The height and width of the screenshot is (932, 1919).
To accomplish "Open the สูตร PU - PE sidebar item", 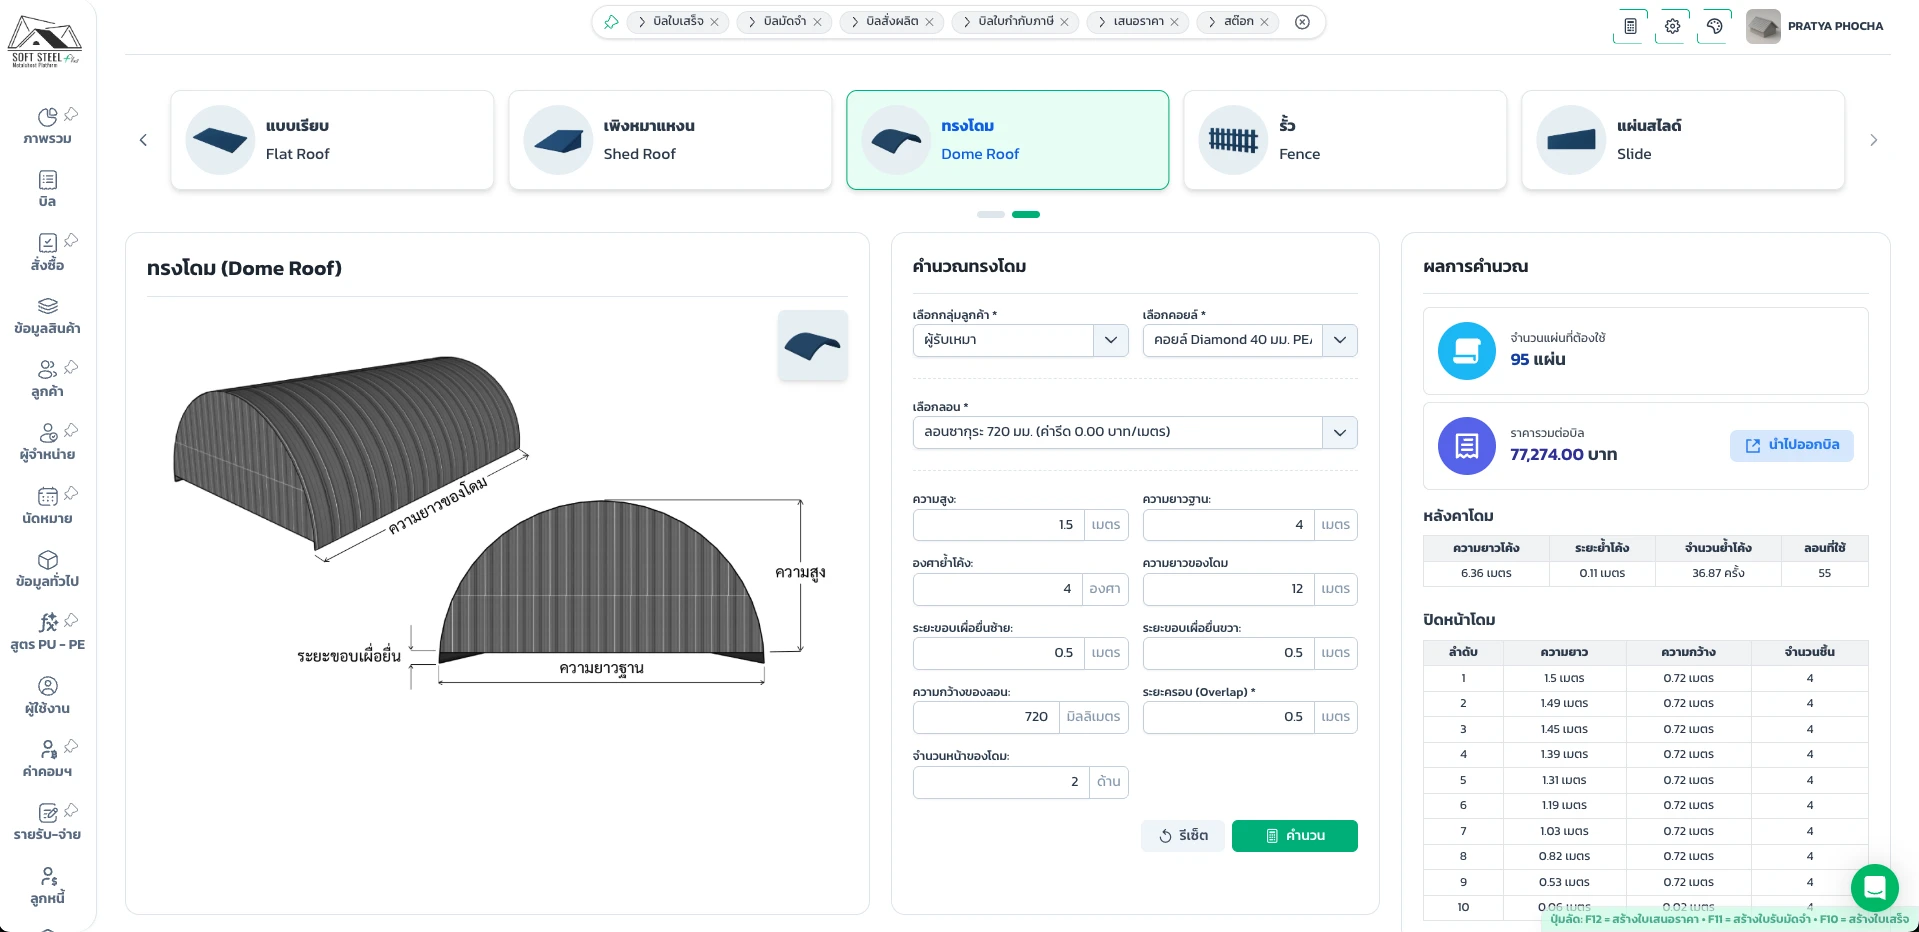I will [47, 632].
